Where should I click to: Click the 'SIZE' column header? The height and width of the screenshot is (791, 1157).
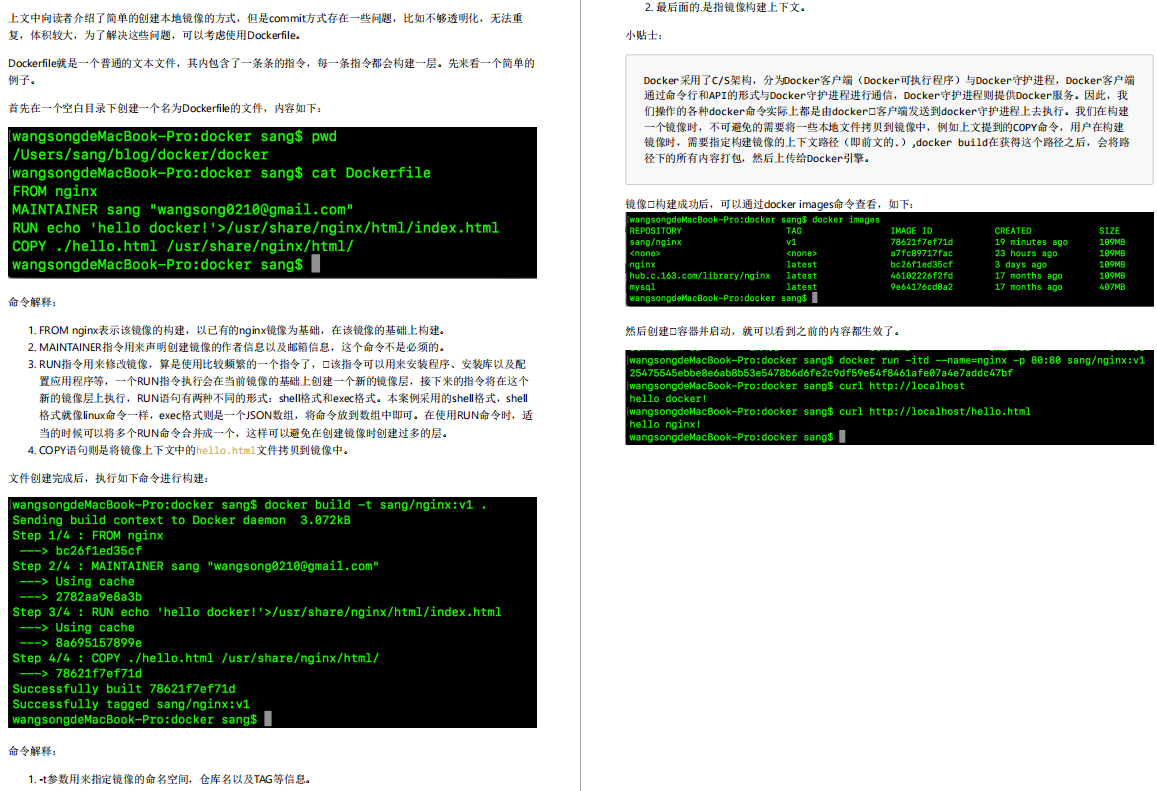click(x=1109, y=231)
